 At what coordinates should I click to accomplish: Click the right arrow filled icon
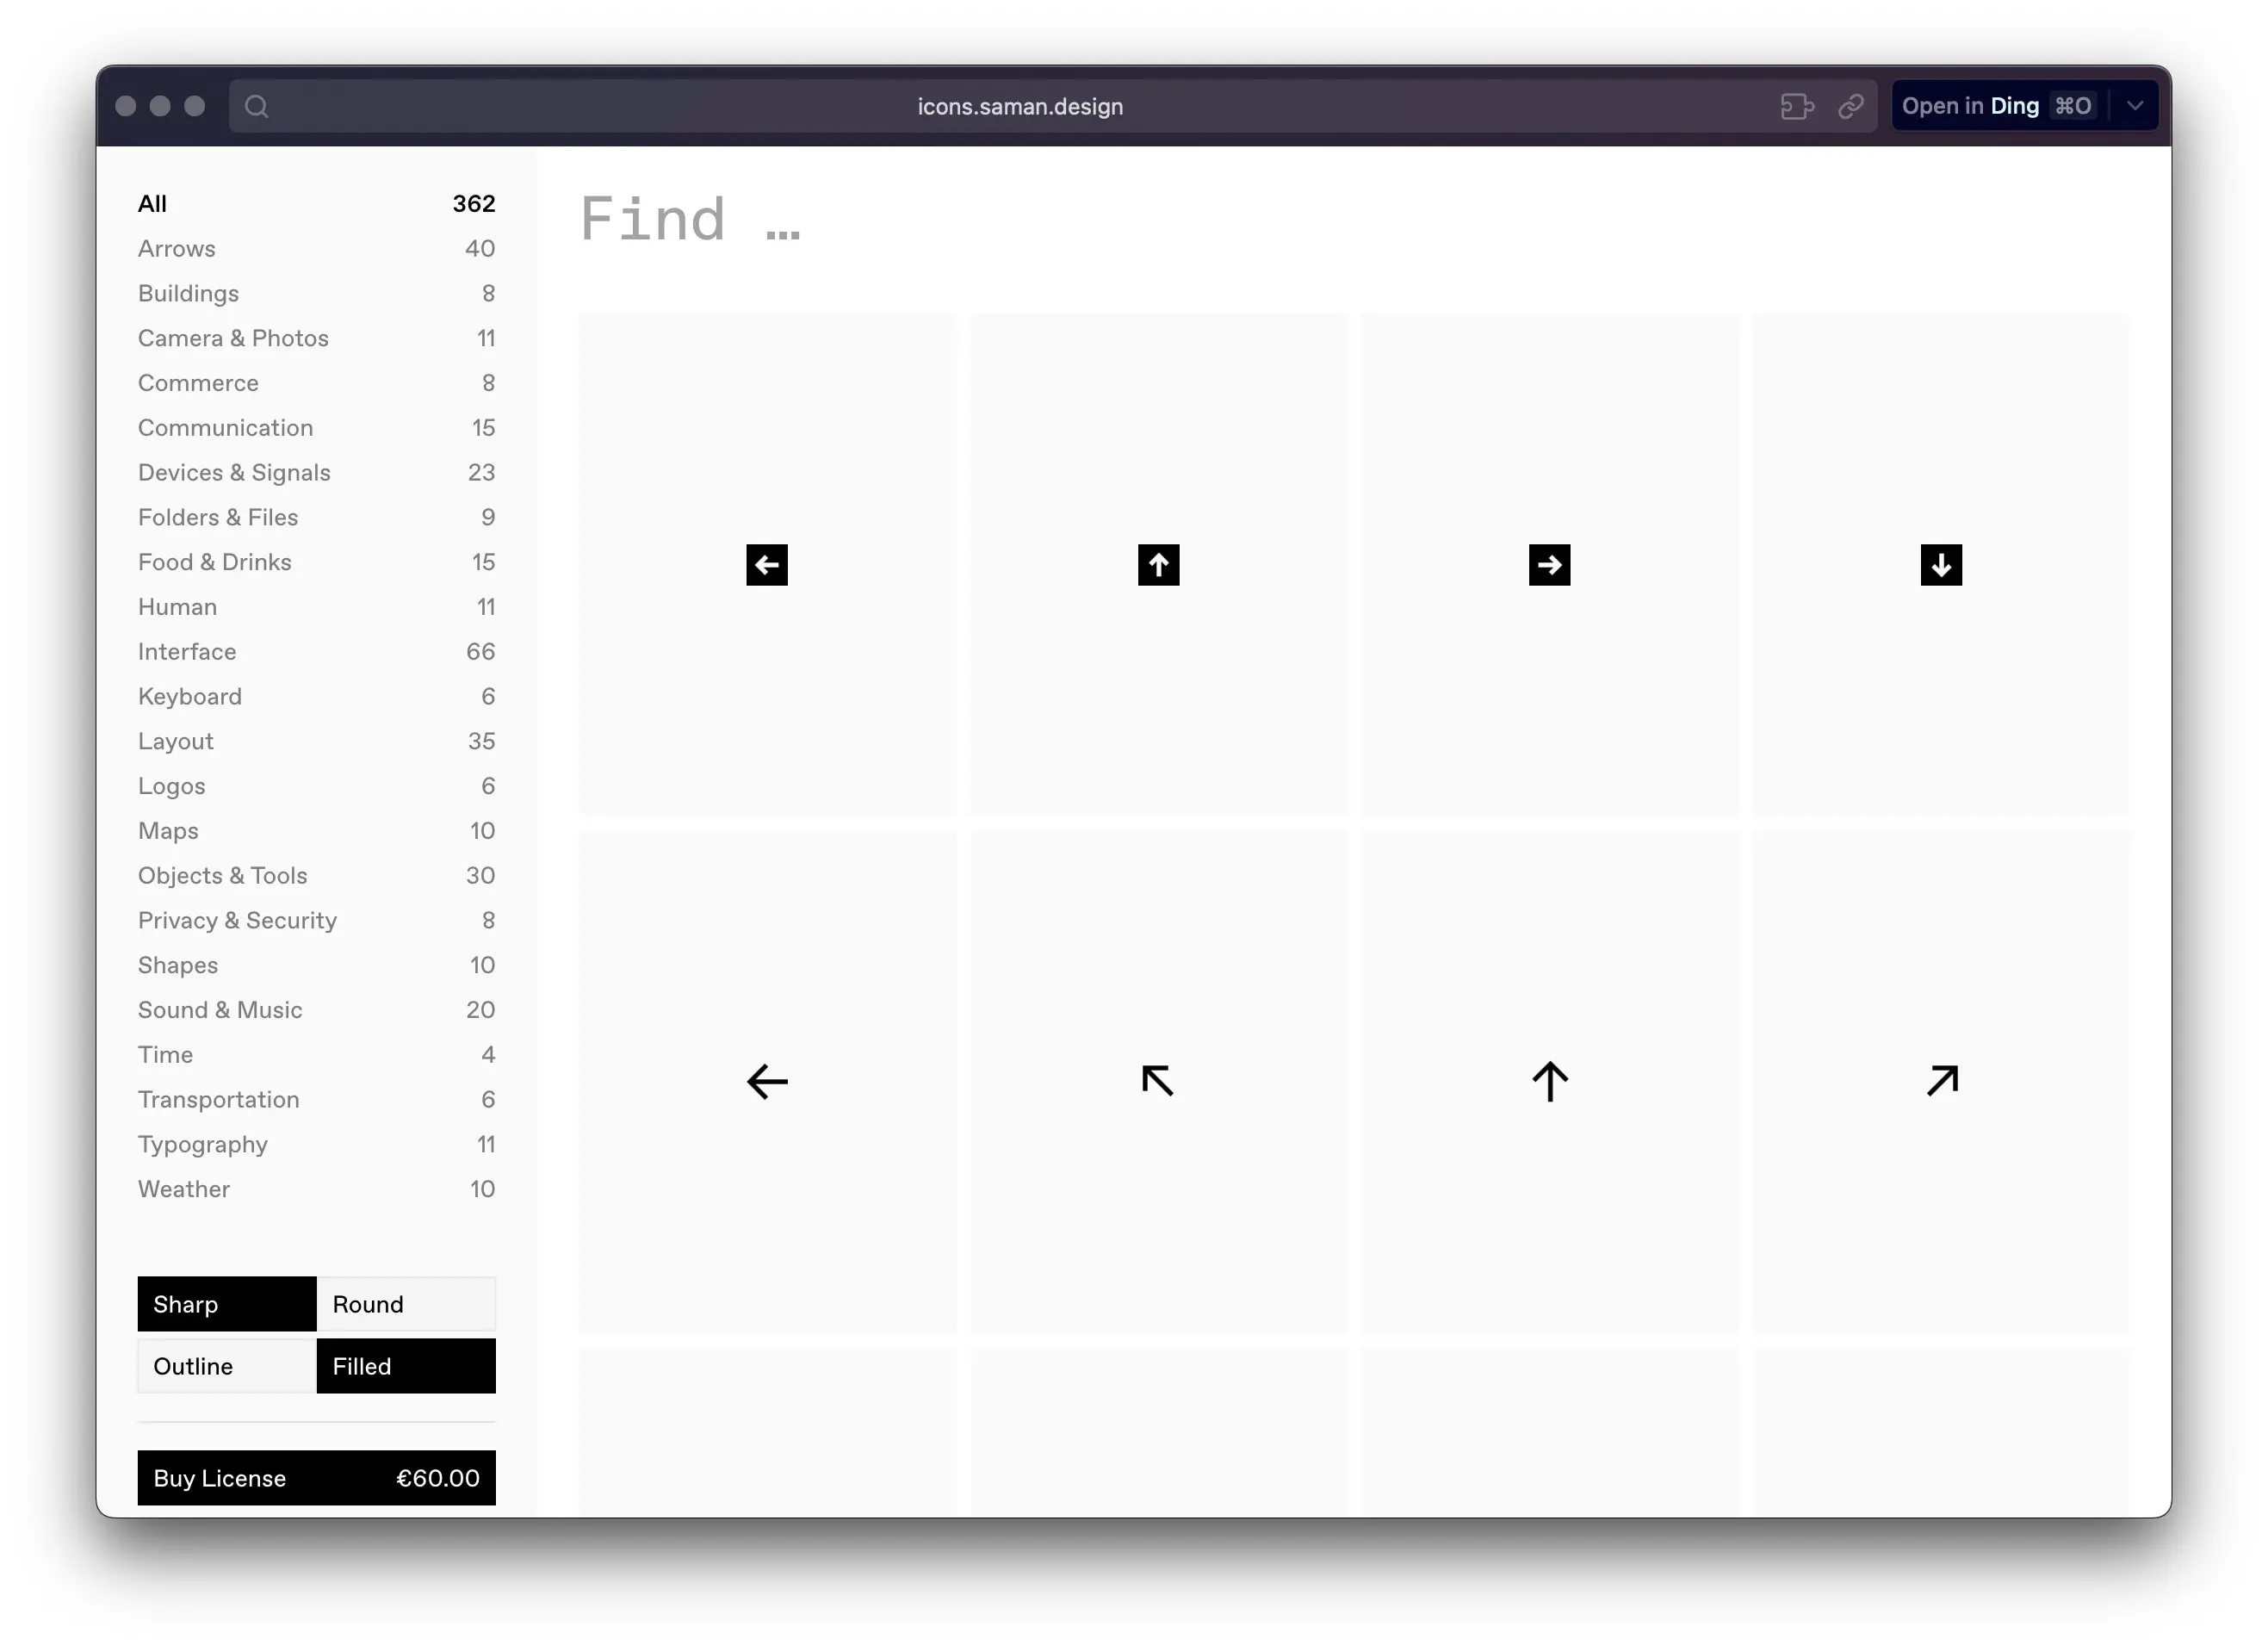coord(1550,563)
